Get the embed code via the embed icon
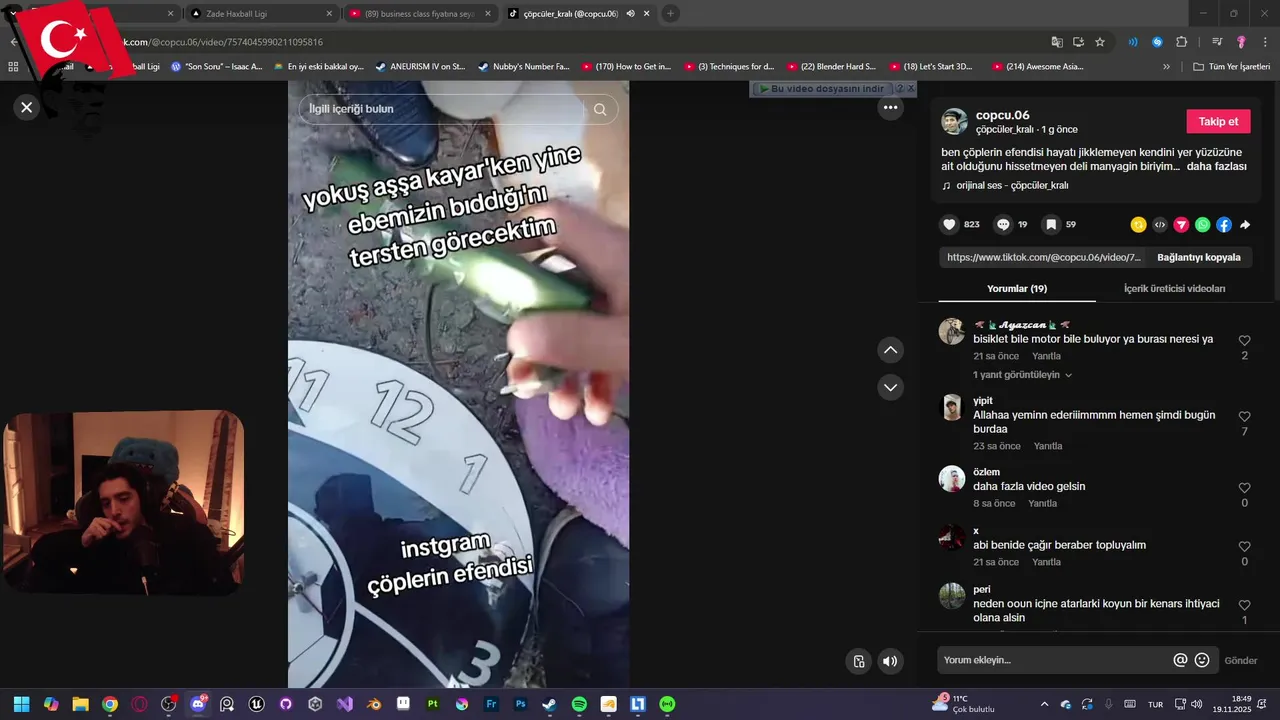Screen dimensions: 1280x720 pyautogui.click(x=1160, y=225)
